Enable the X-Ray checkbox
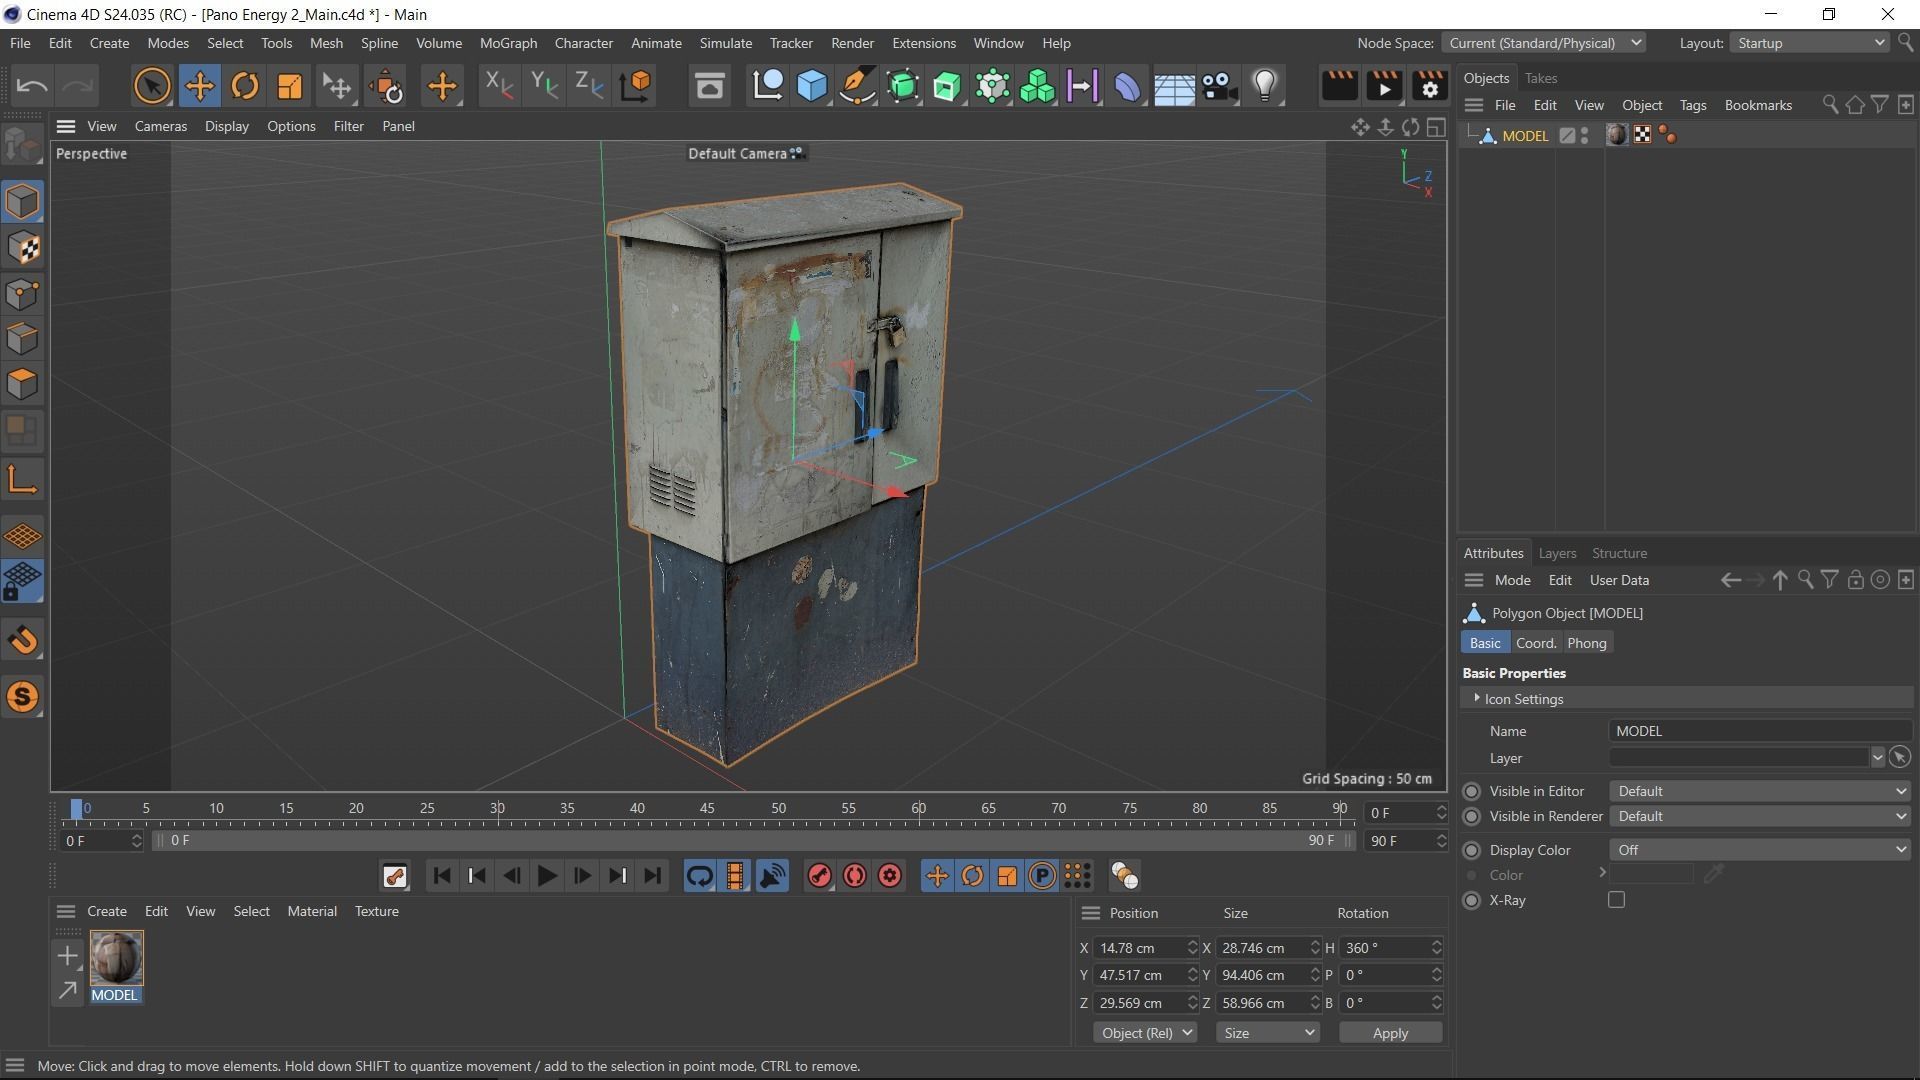Screen dimensions: 1920x1080 coord(1616,900)
